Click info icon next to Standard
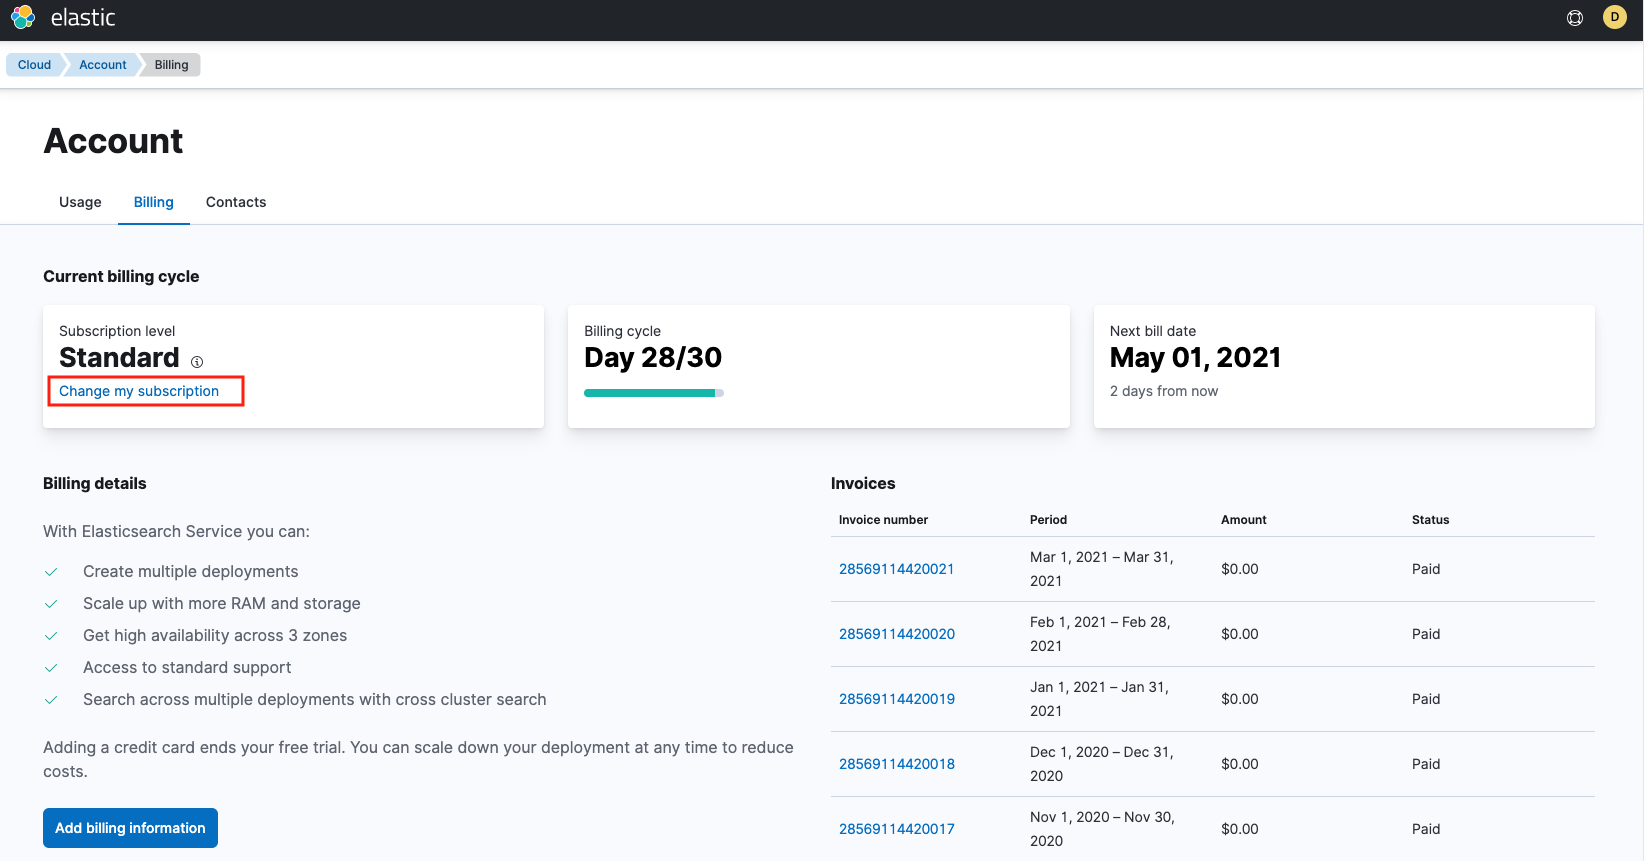Viewport: 1644px width, 861px height. (x=197, y=362)
